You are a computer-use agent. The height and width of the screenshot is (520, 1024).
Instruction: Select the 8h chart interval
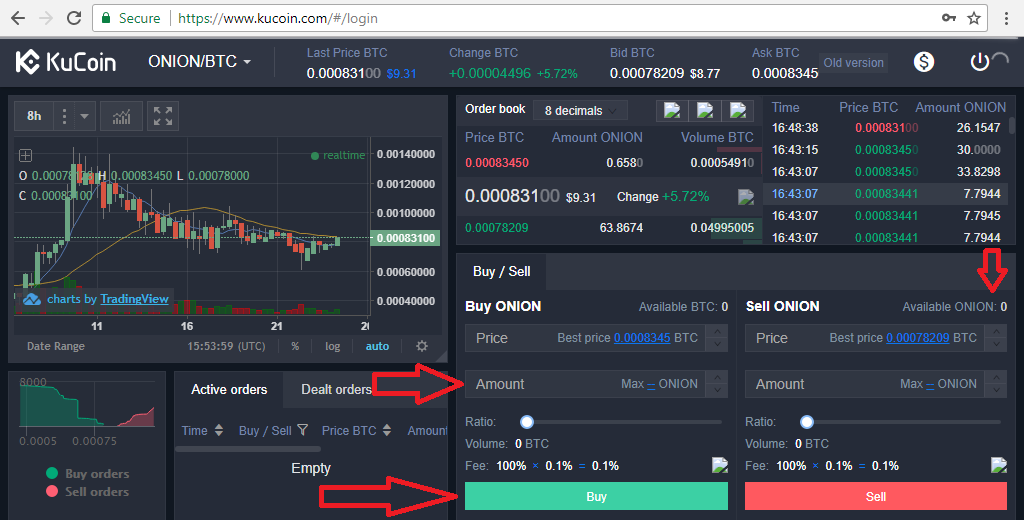coord(34,116)
